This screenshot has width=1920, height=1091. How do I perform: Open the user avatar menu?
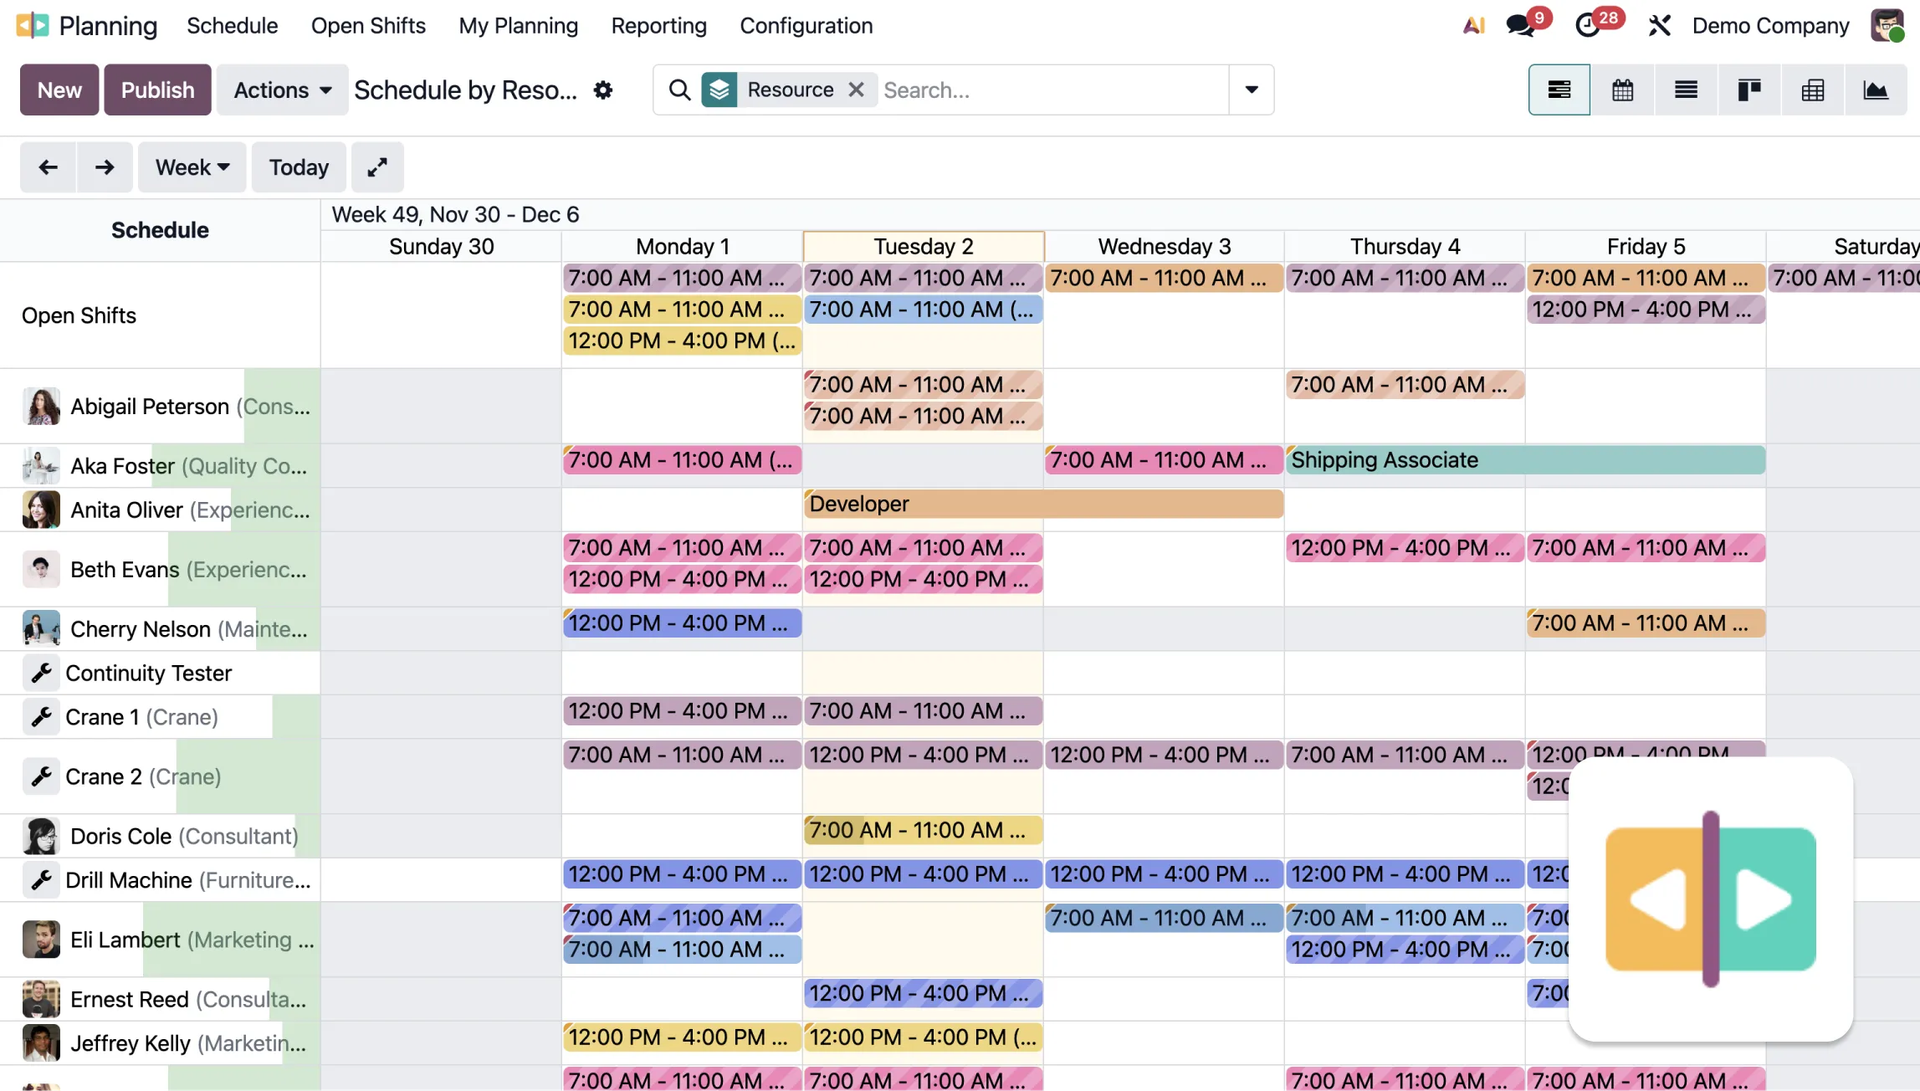pyautogui.click(x=1887, y=26)
